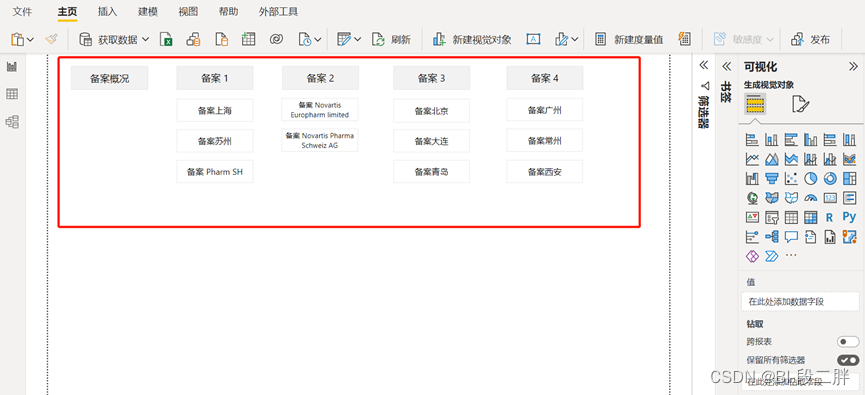This screenshot has height=395, width=865.
Task: Select the Python visual icon
Action: click(x=850, y=217)
